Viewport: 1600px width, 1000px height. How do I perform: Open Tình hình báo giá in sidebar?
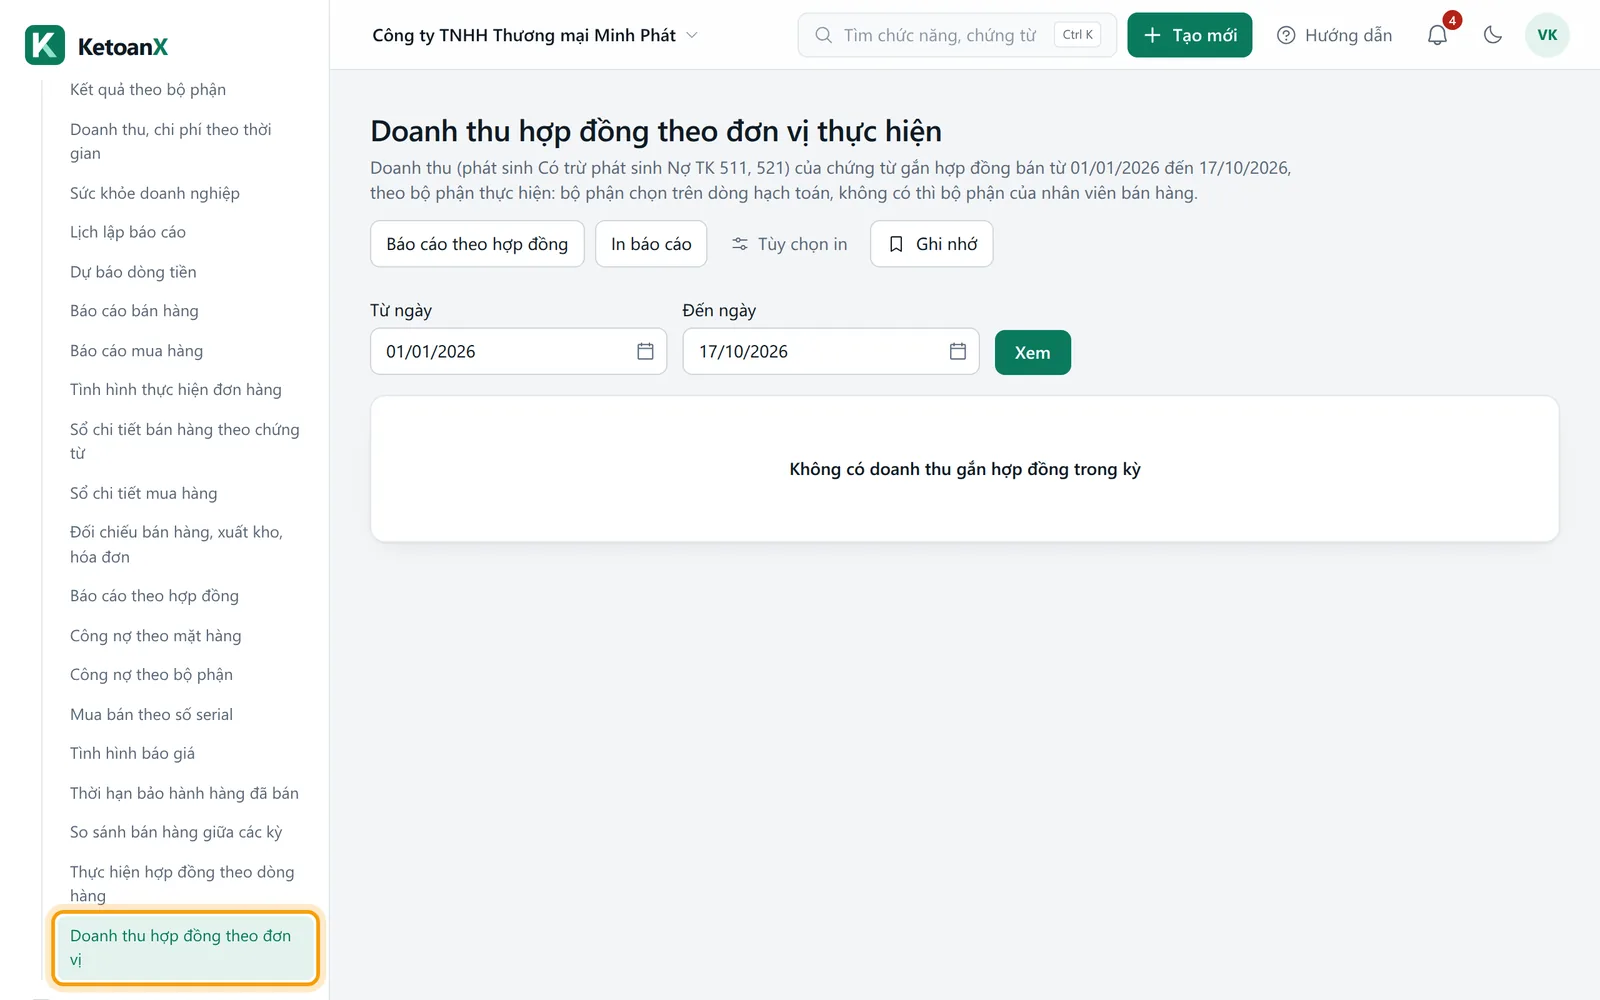click(x=132, y=753)
